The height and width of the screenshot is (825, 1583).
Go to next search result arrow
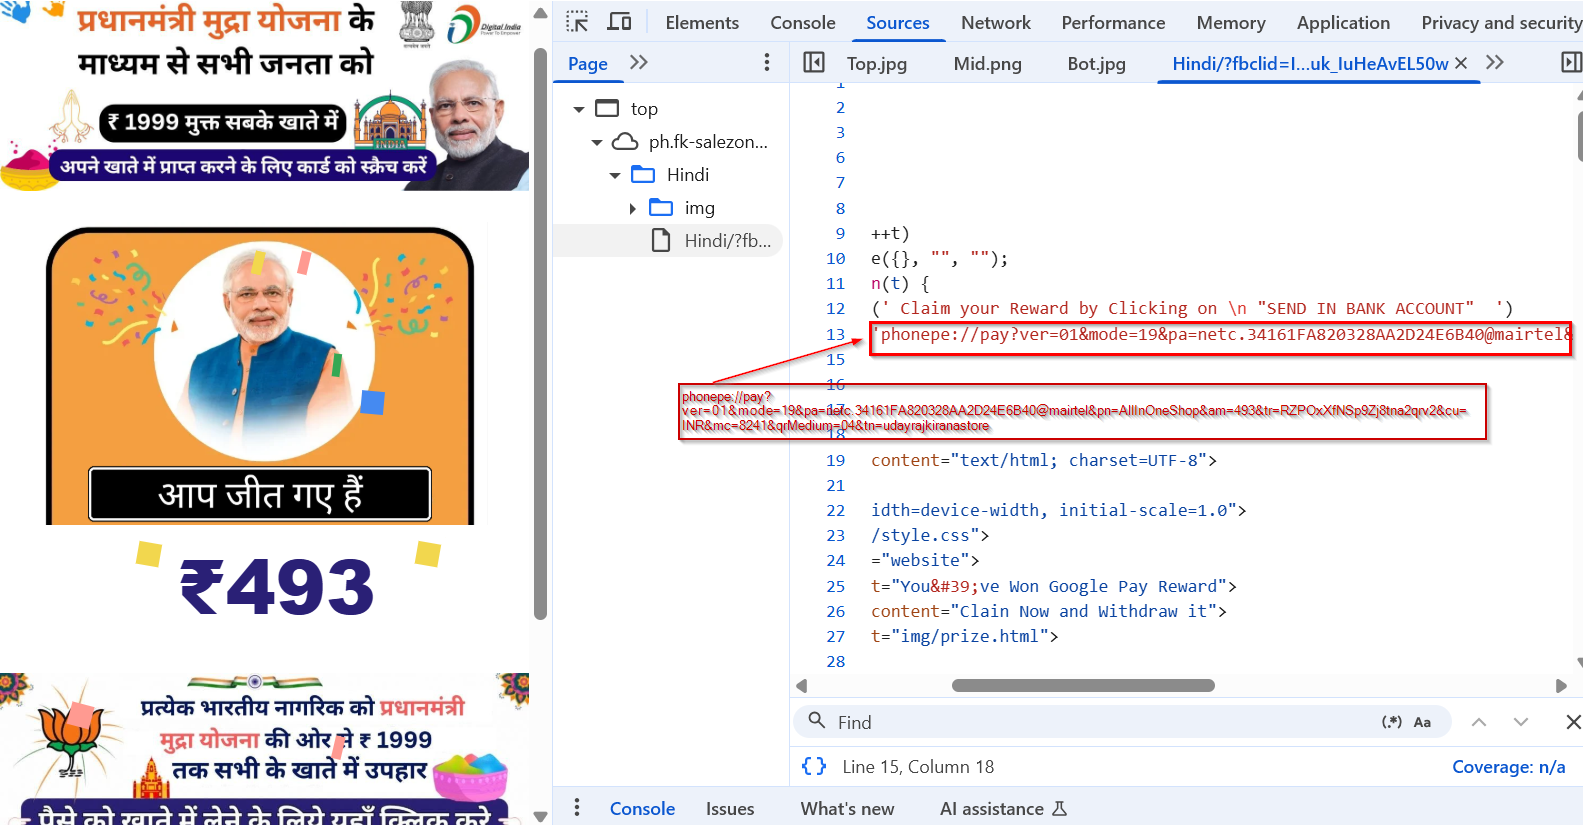tap(1521, 722)
